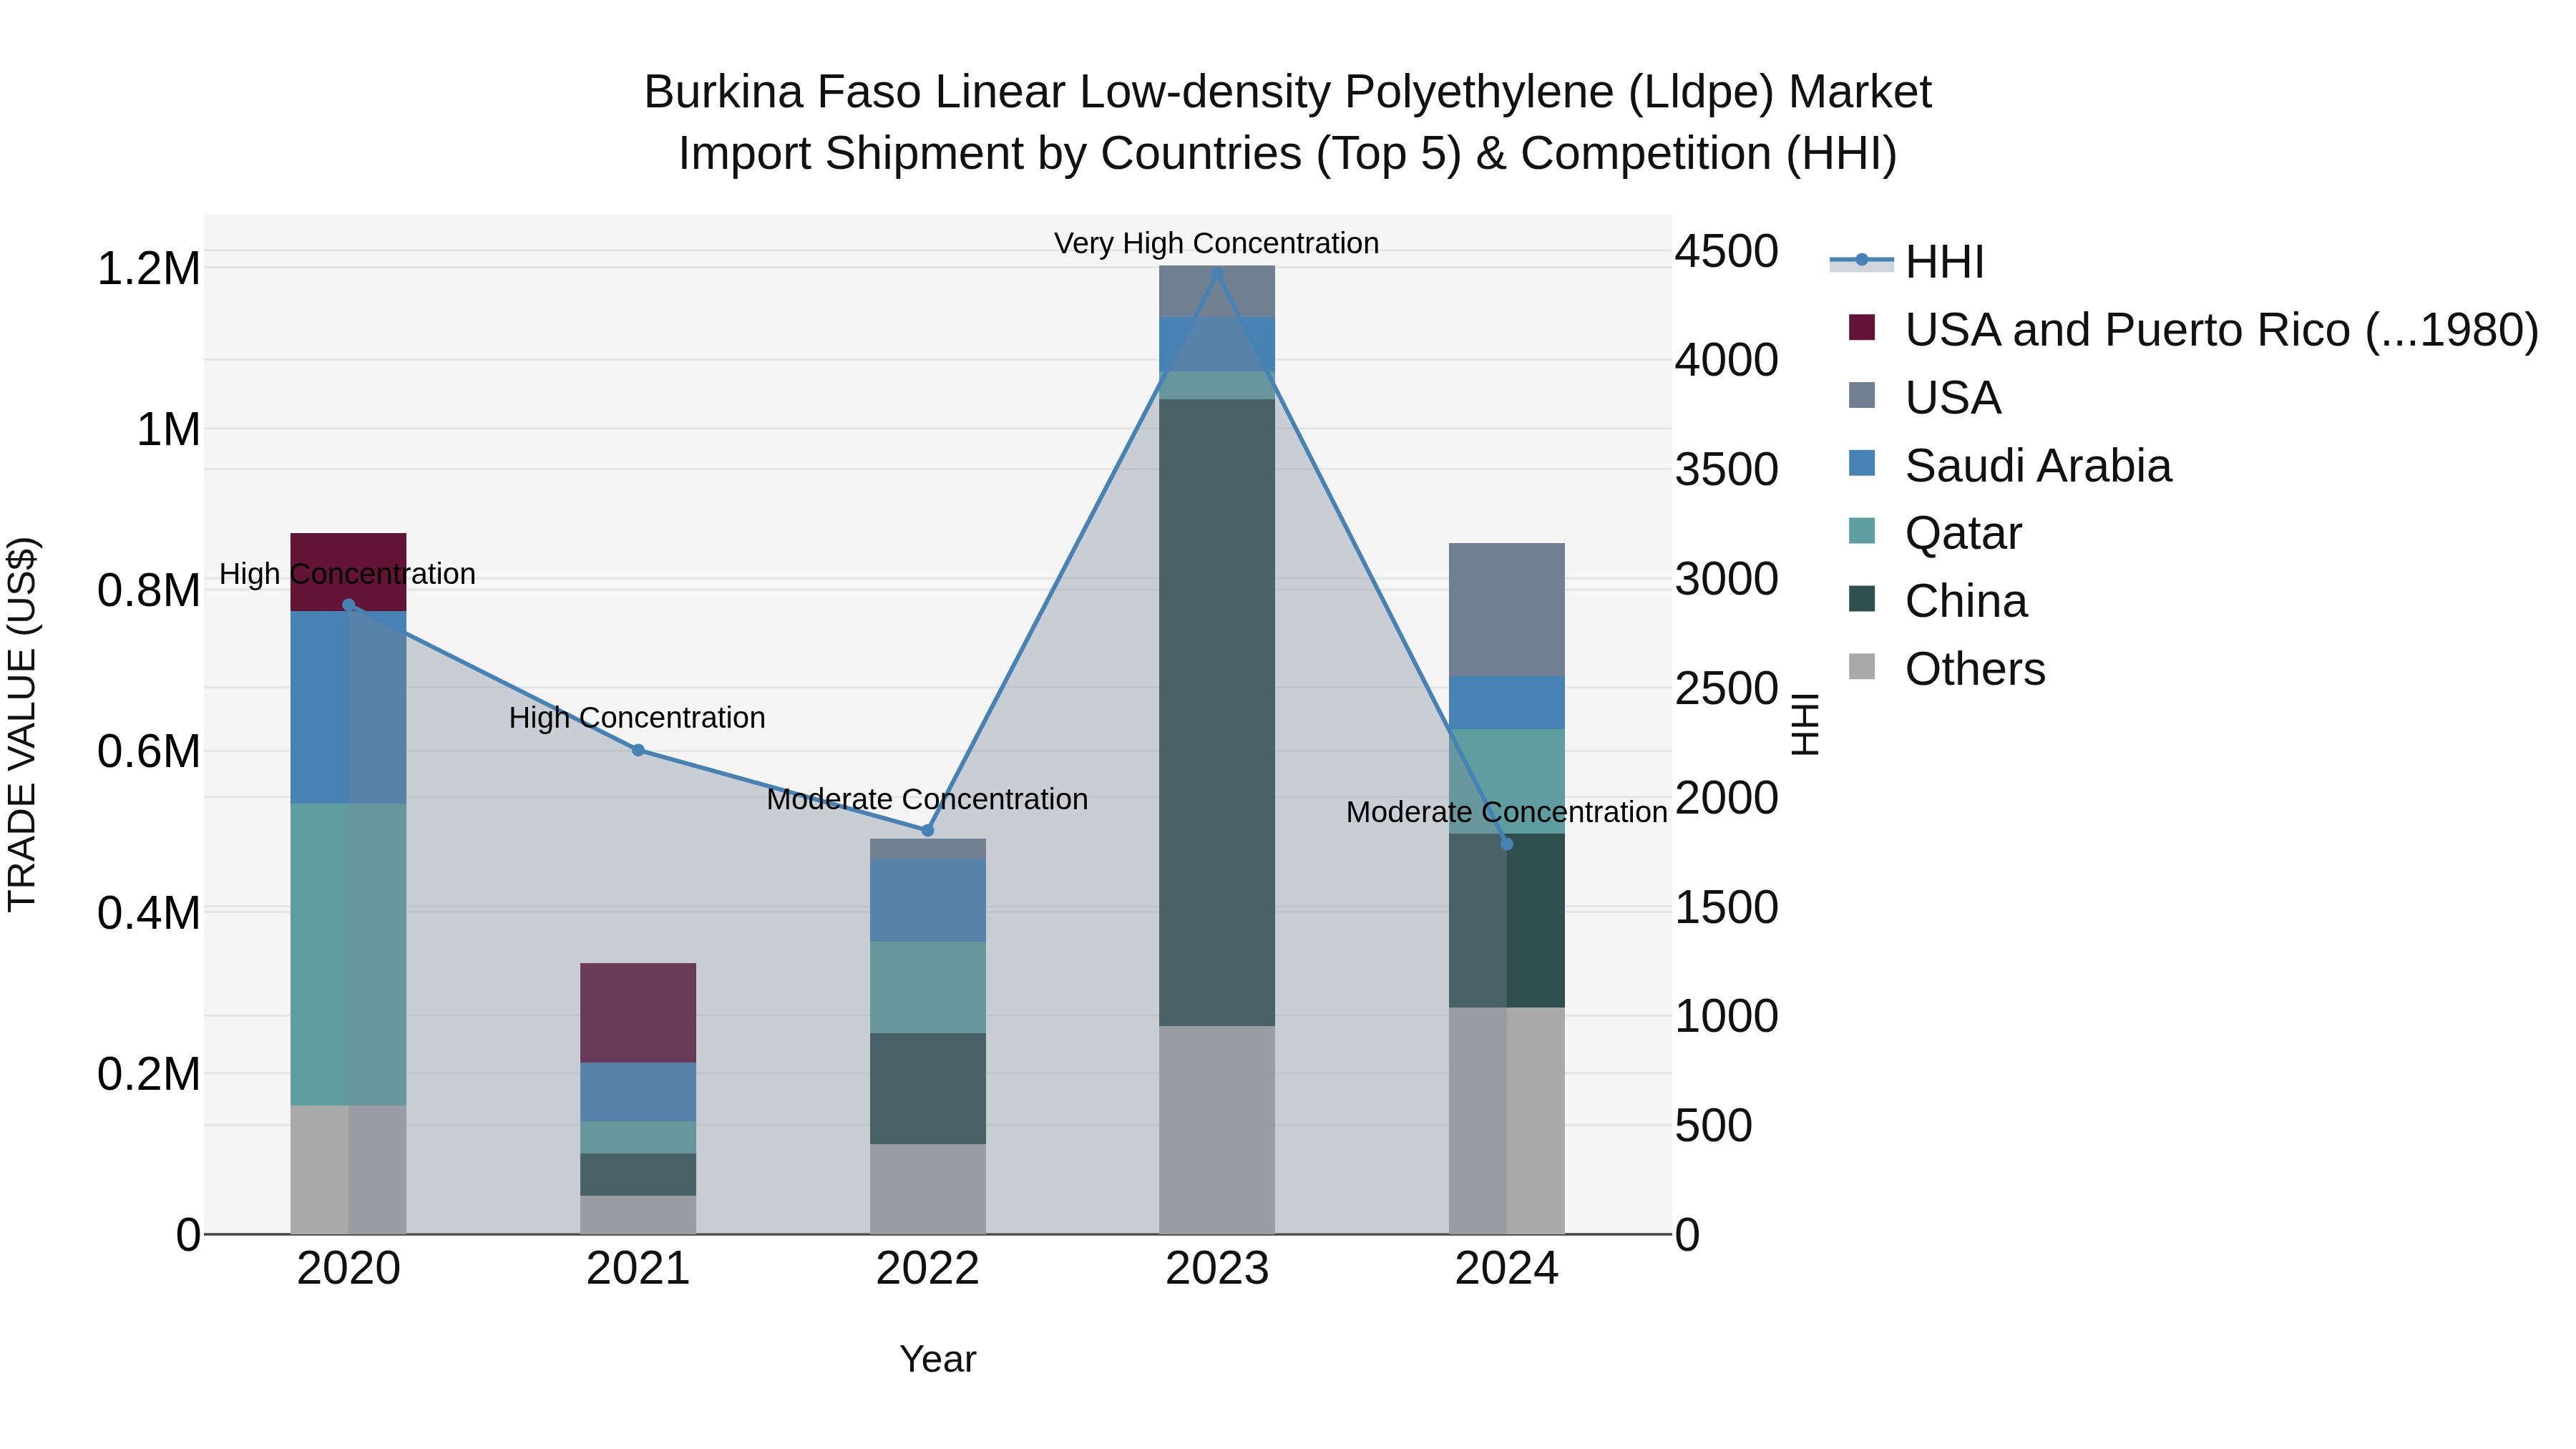Click the gray Others segment in 2024 bar
This screenshot has width=2576, height=1449.
tap(1507, 1121)
